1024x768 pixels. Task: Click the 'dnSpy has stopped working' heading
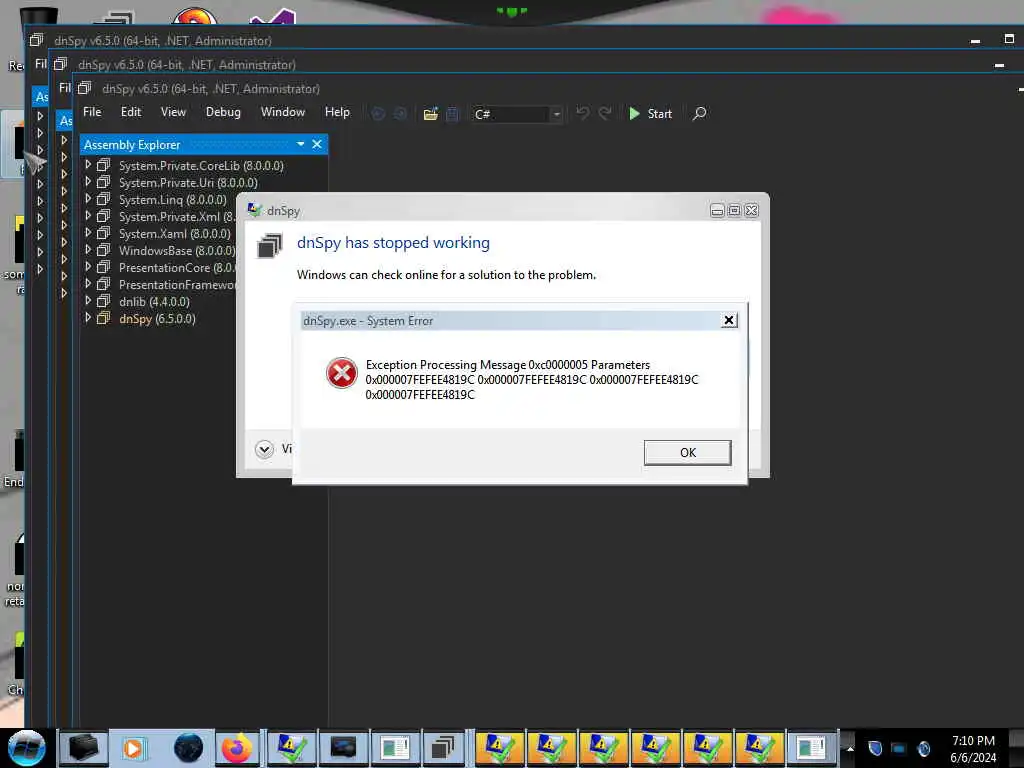pyautogui.click(x=393, y=242)
